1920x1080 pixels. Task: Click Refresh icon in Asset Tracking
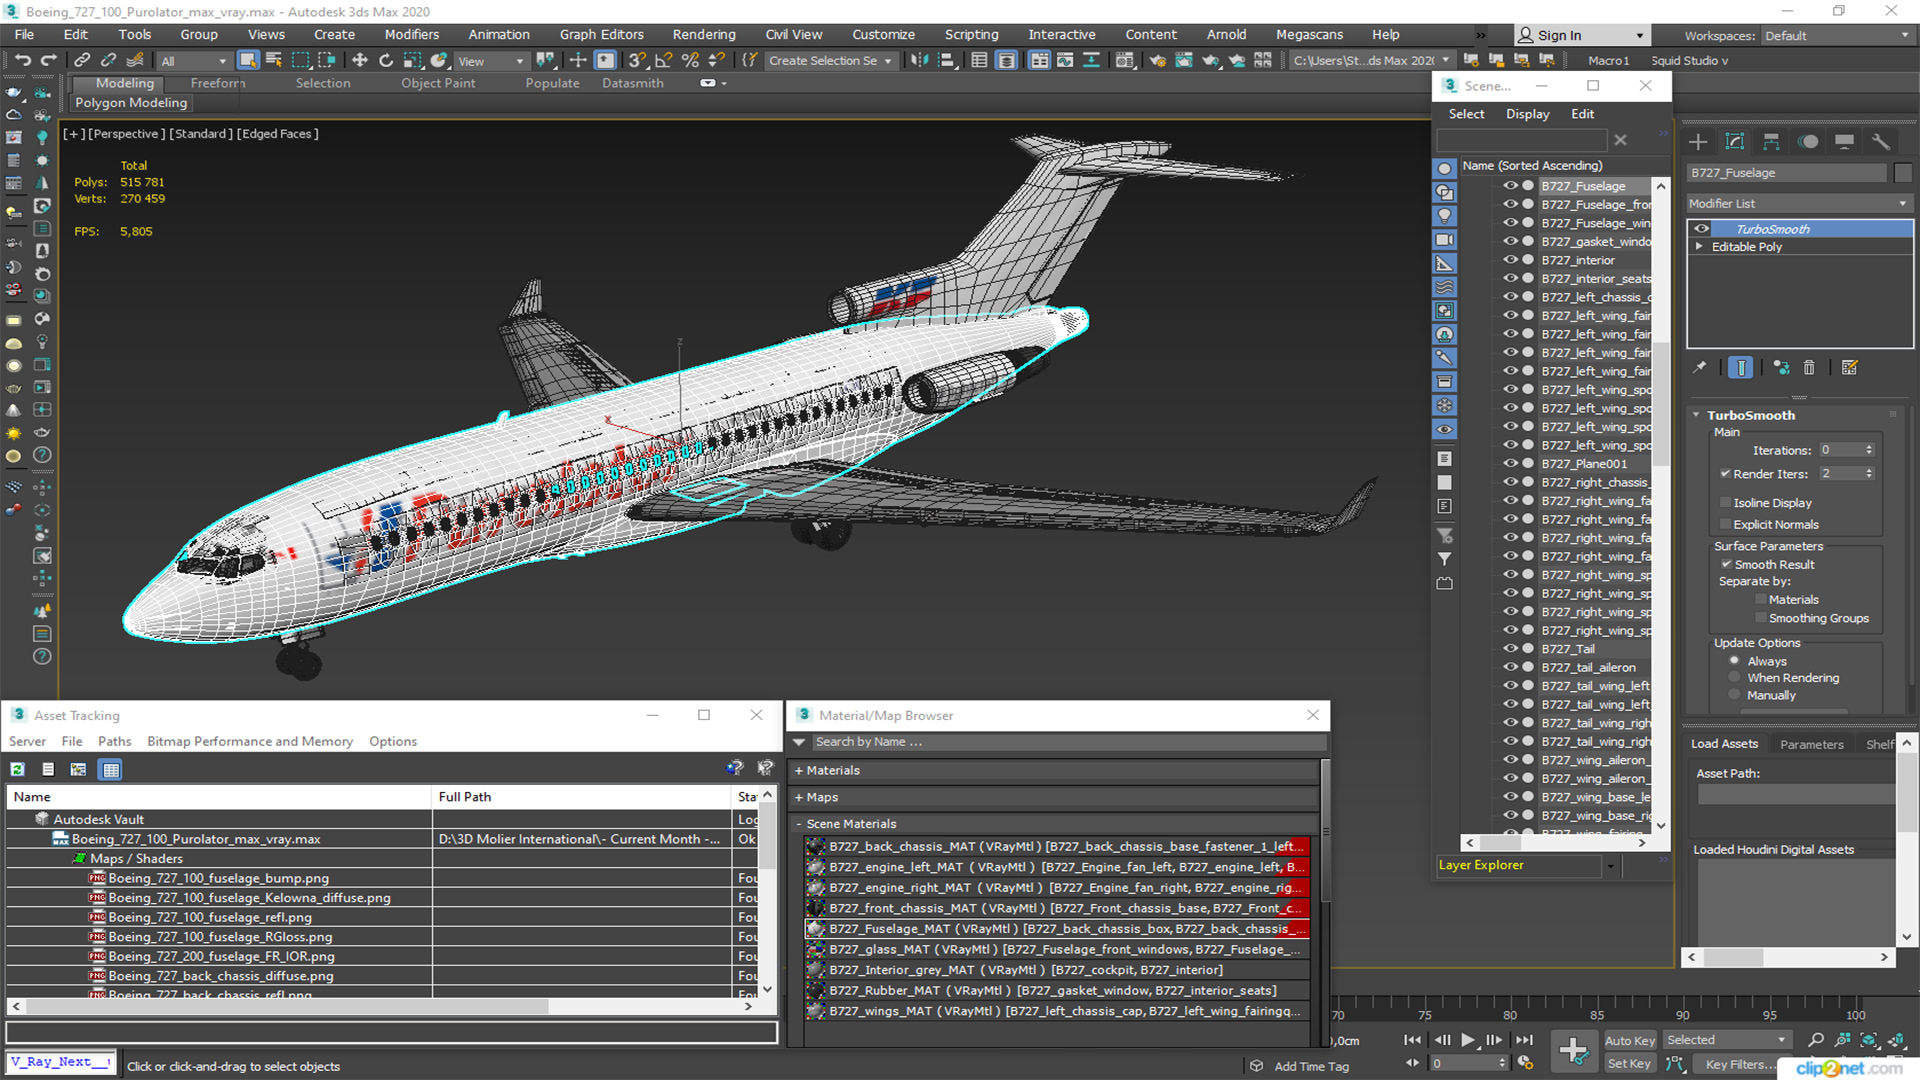[18, 769]
